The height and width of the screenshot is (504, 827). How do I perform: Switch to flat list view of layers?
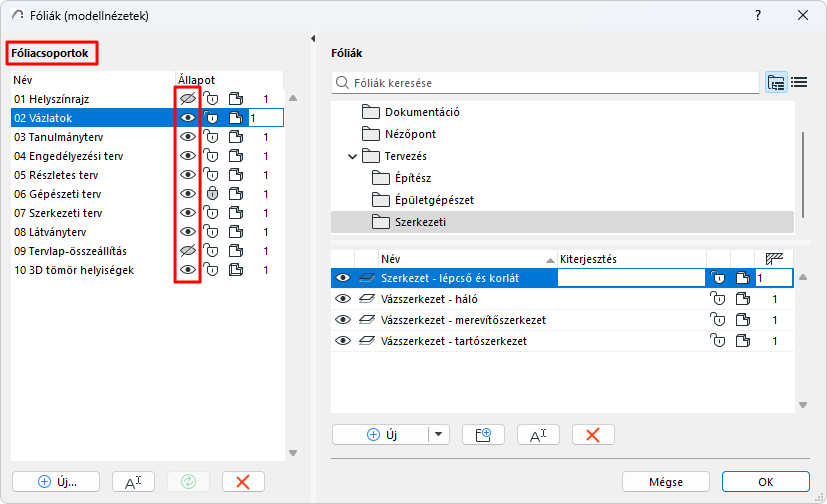point(799,83)
